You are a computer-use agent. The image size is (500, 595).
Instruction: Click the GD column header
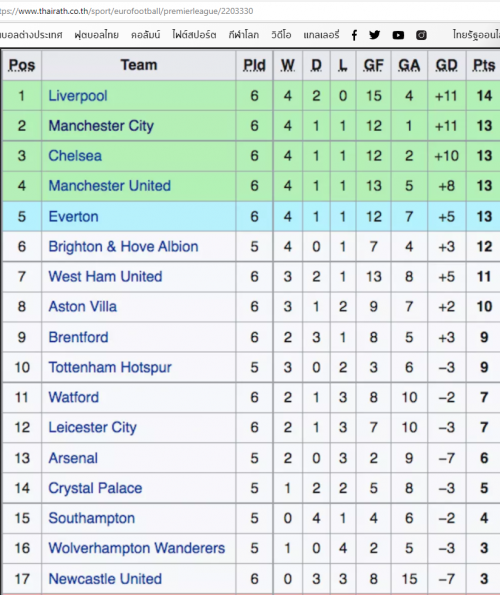(447, 65)
